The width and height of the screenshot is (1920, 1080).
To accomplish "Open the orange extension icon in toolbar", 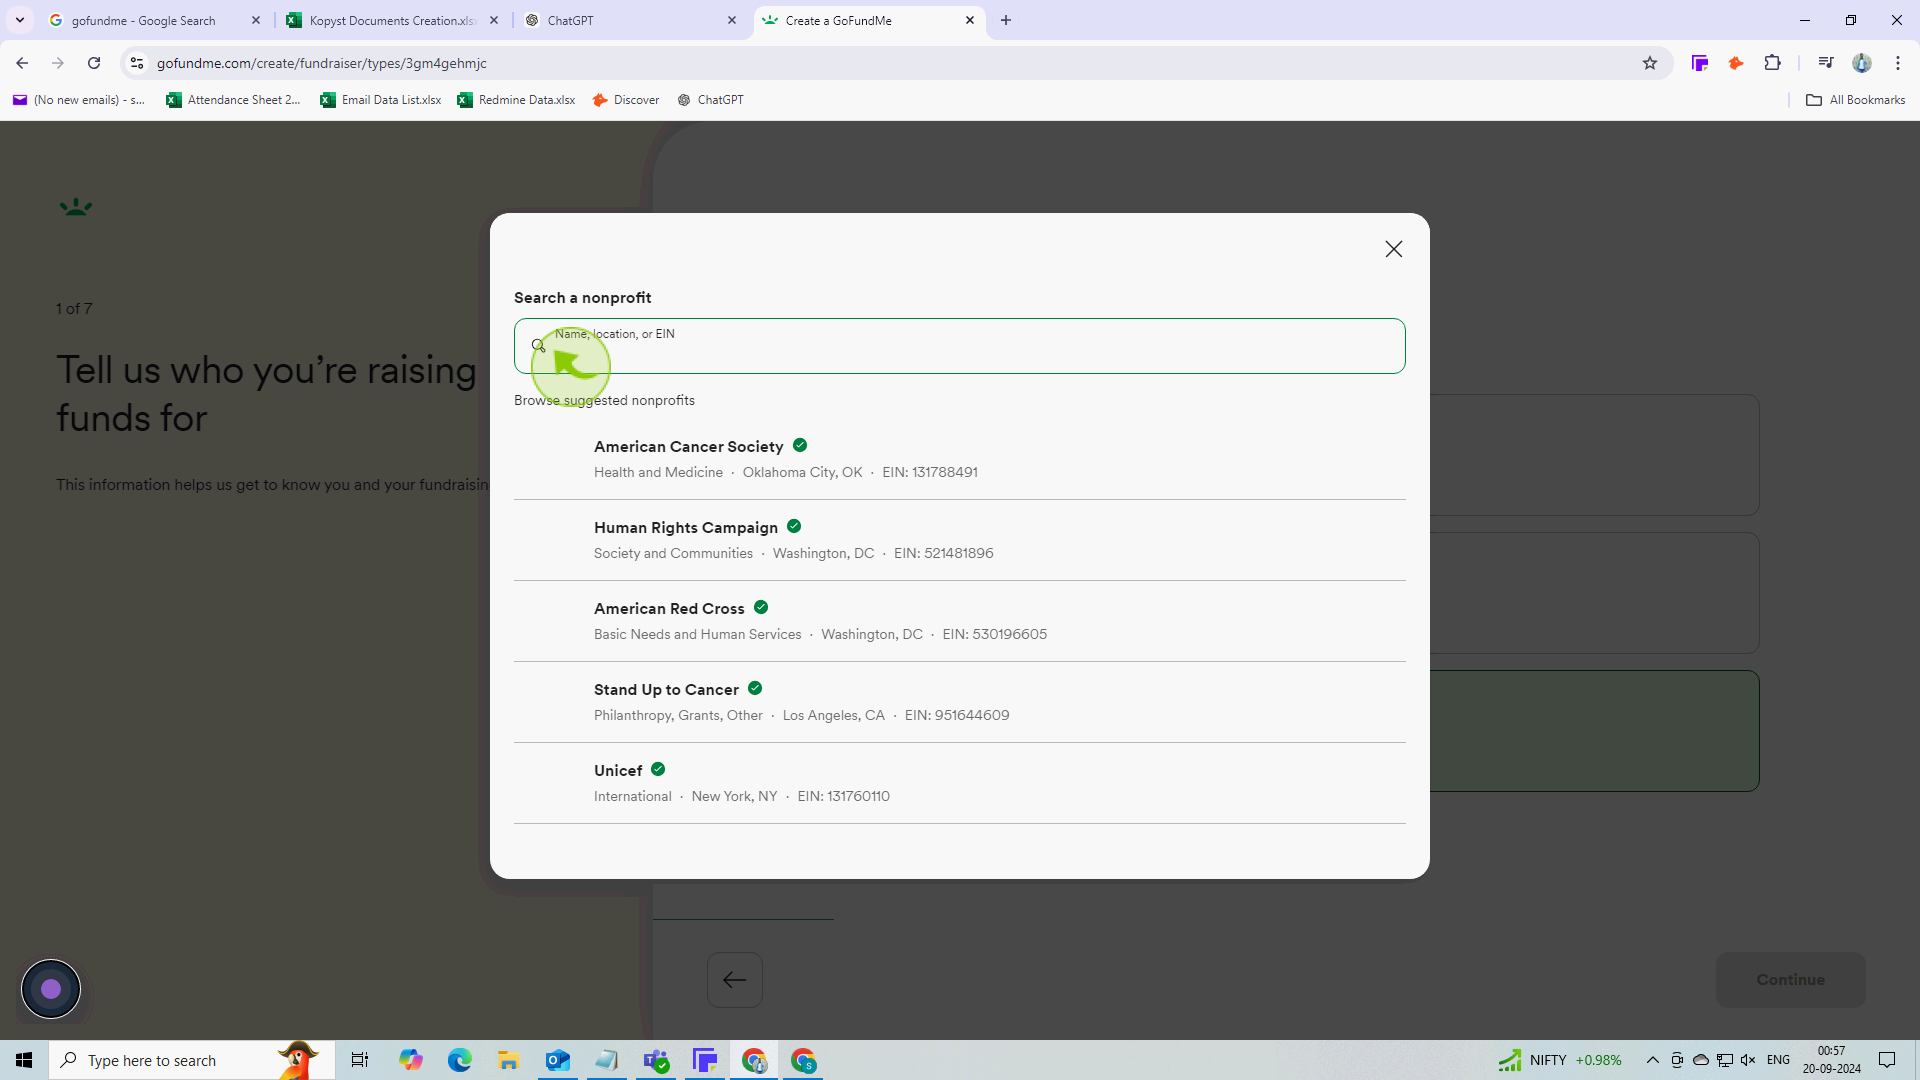I will click(1736, 63).
